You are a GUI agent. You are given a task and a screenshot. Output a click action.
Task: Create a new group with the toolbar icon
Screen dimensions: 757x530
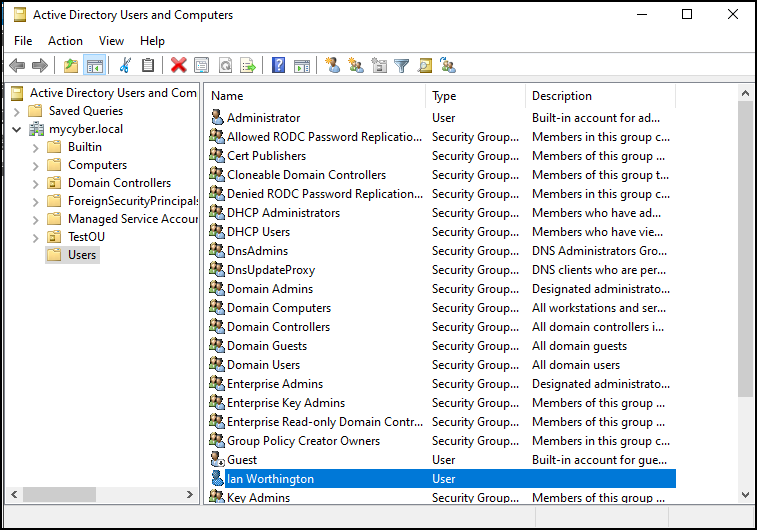(356, 65)
